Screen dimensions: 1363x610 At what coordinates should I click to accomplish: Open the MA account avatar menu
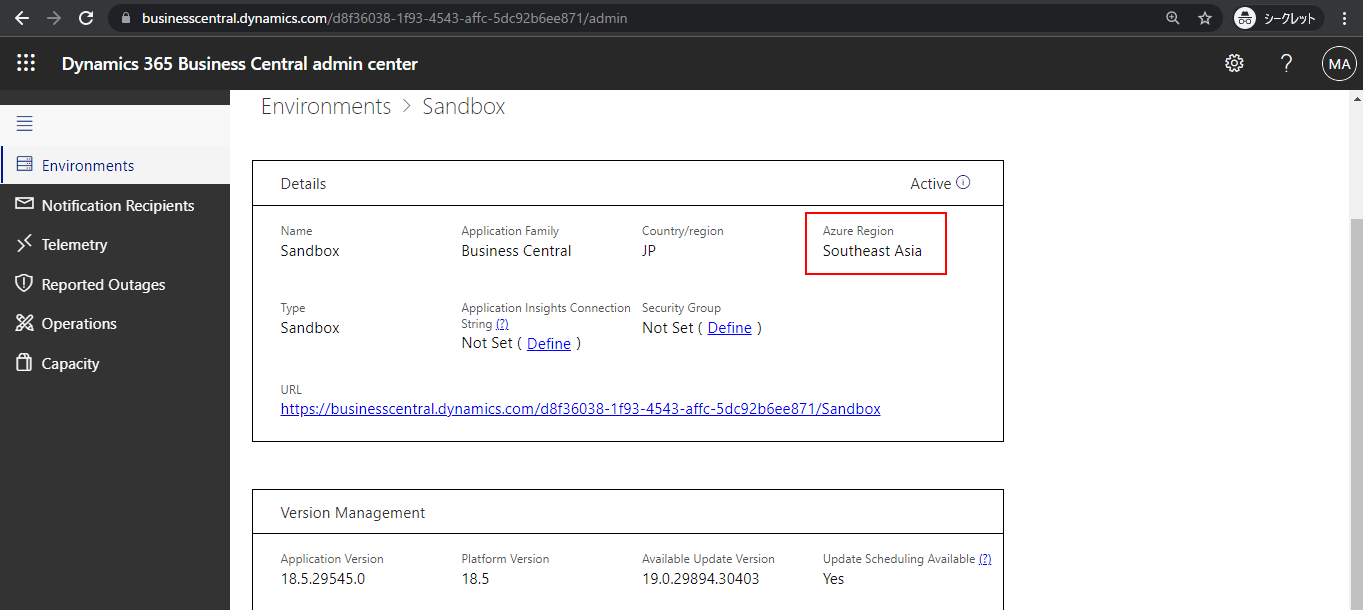coord(1339,62)
